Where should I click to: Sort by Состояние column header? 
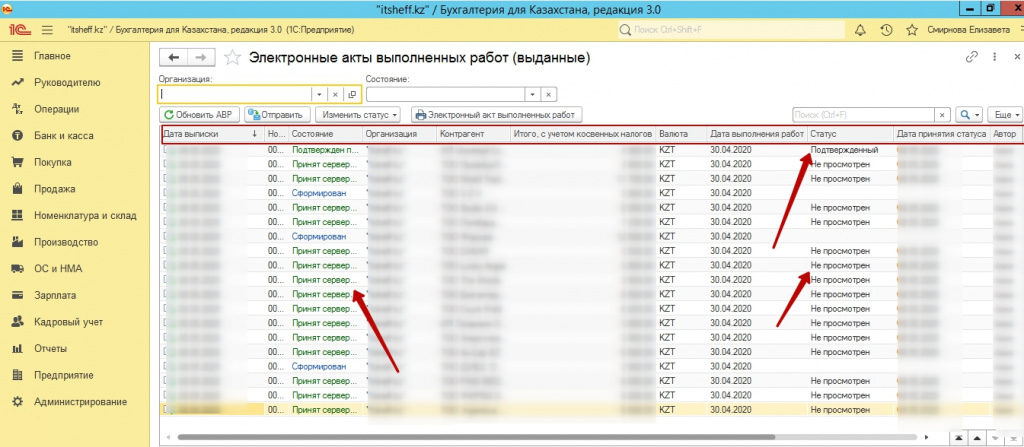point(325,133)
